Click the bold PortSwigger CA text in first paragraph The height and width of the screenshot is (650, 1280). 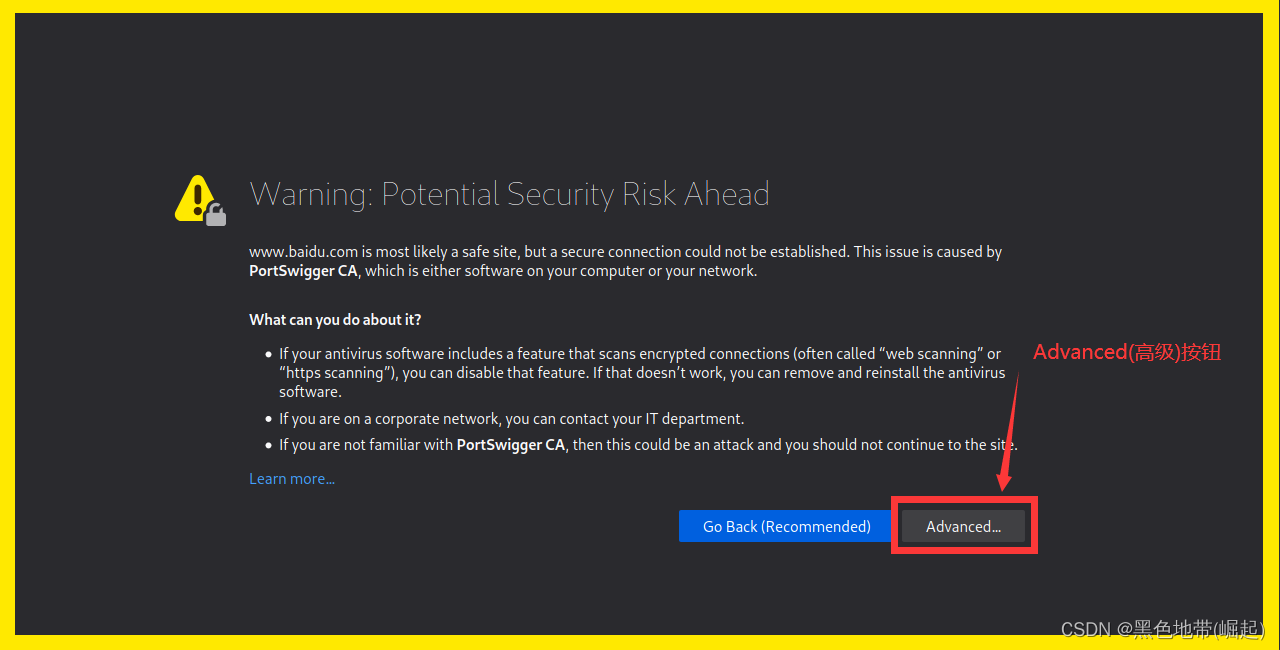pyautogui.click(x=303, y=270)
